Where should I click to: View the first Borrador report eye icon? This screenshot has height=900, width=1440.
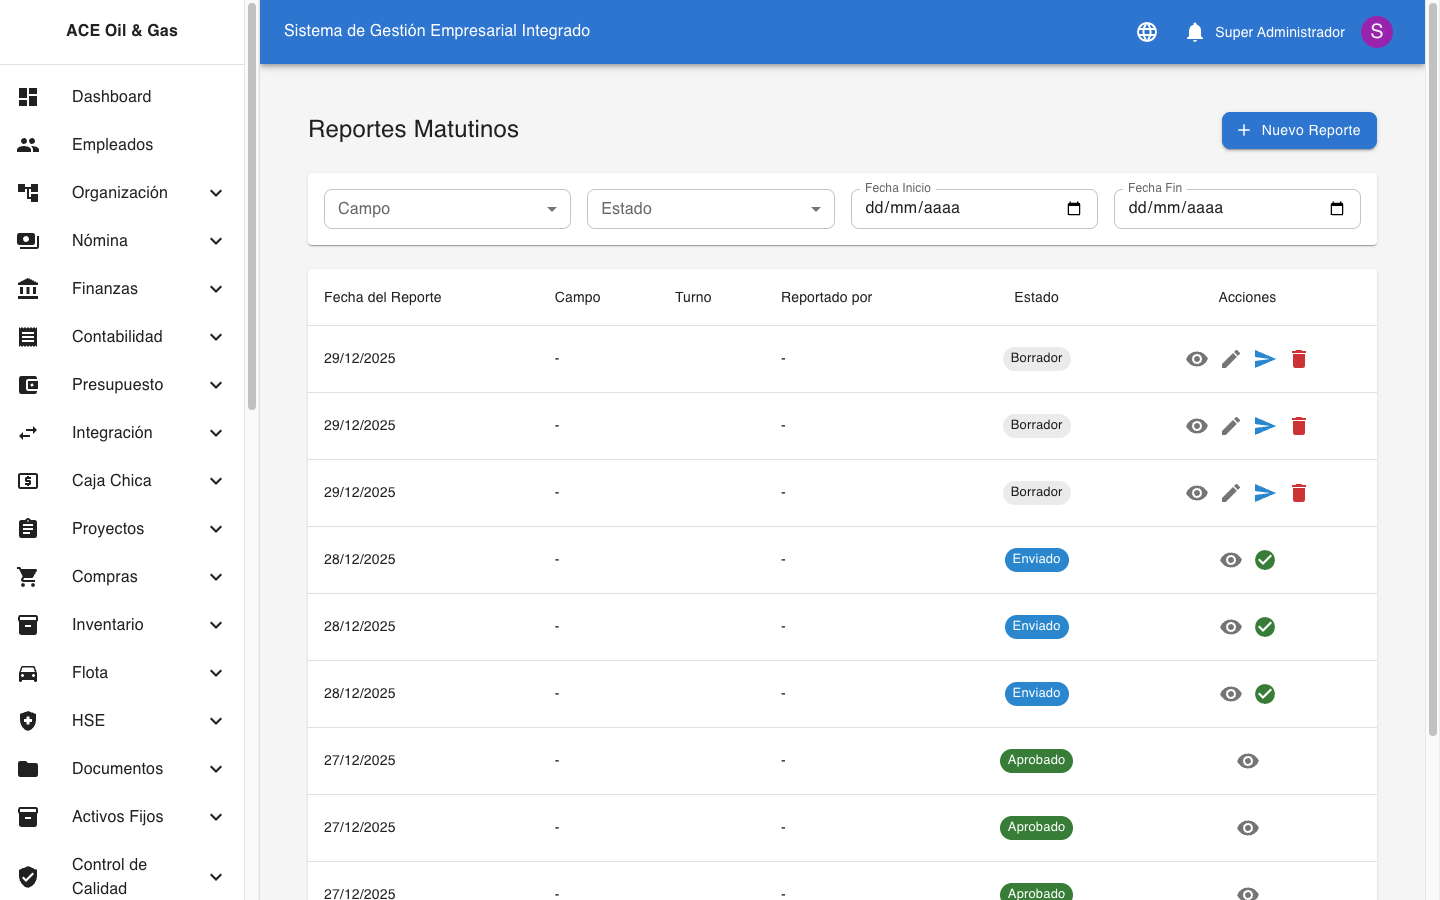1197,359
